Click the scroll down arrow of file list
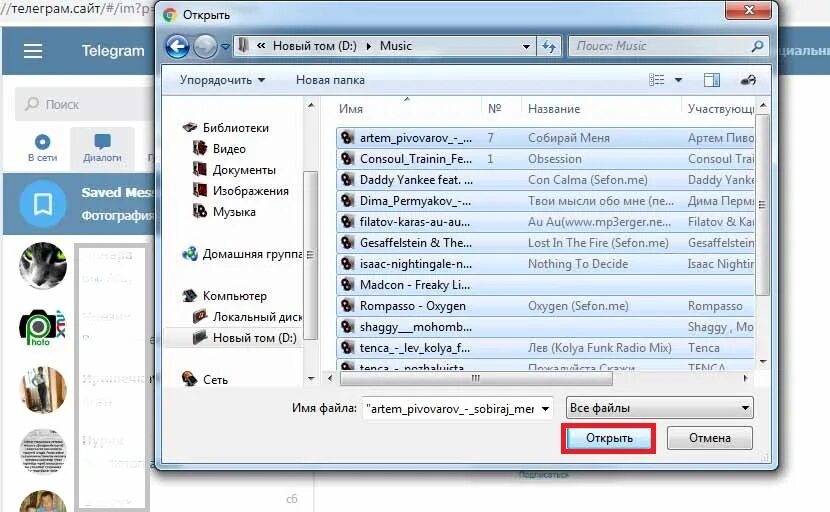This screenshot has width=830, height=512. point(763,362)
